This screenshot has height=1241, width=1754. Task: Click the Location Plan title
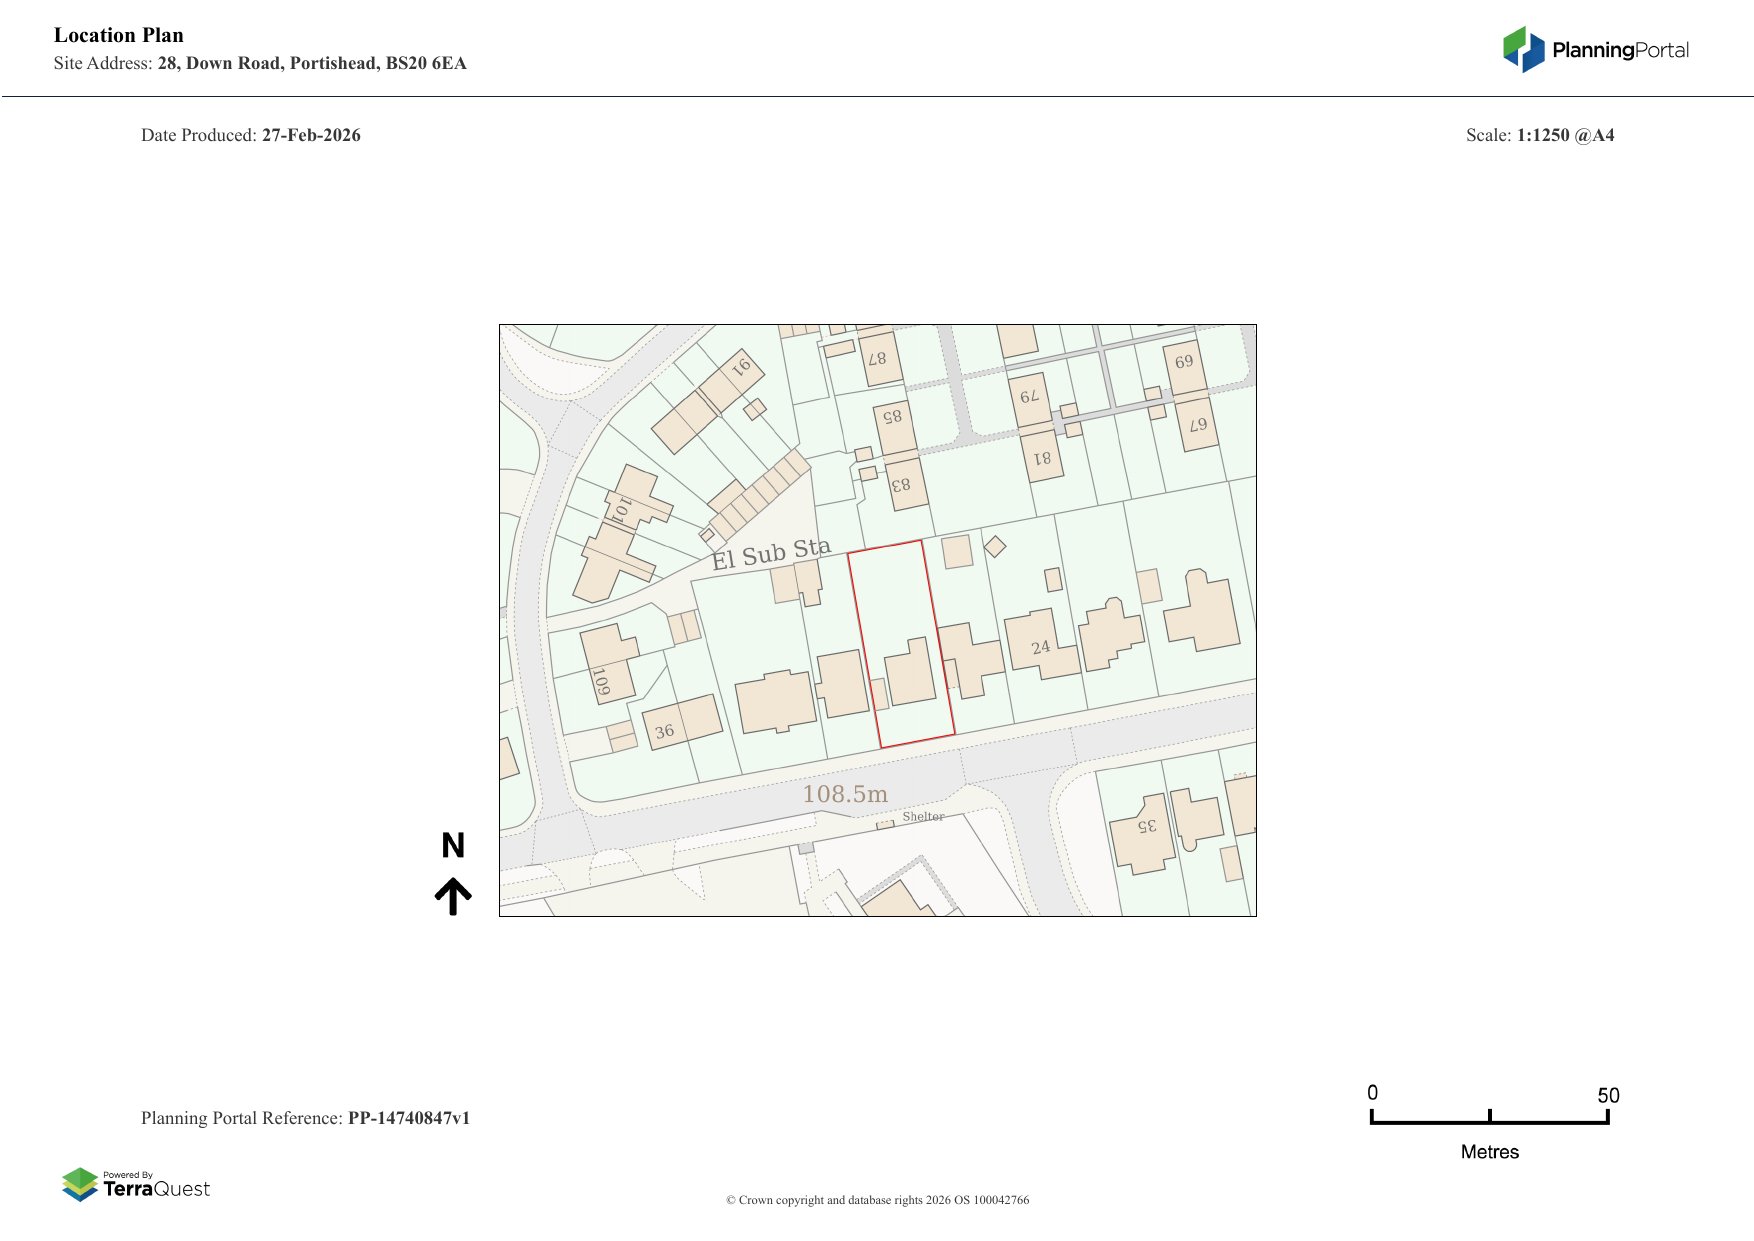[x=119, y=35]
